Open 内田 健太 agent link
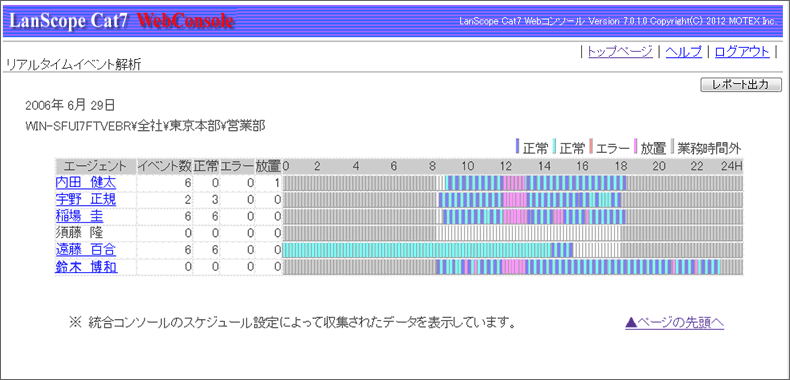Image resolution: width=790 pixels, height=380 pixels. click(86, 183)
